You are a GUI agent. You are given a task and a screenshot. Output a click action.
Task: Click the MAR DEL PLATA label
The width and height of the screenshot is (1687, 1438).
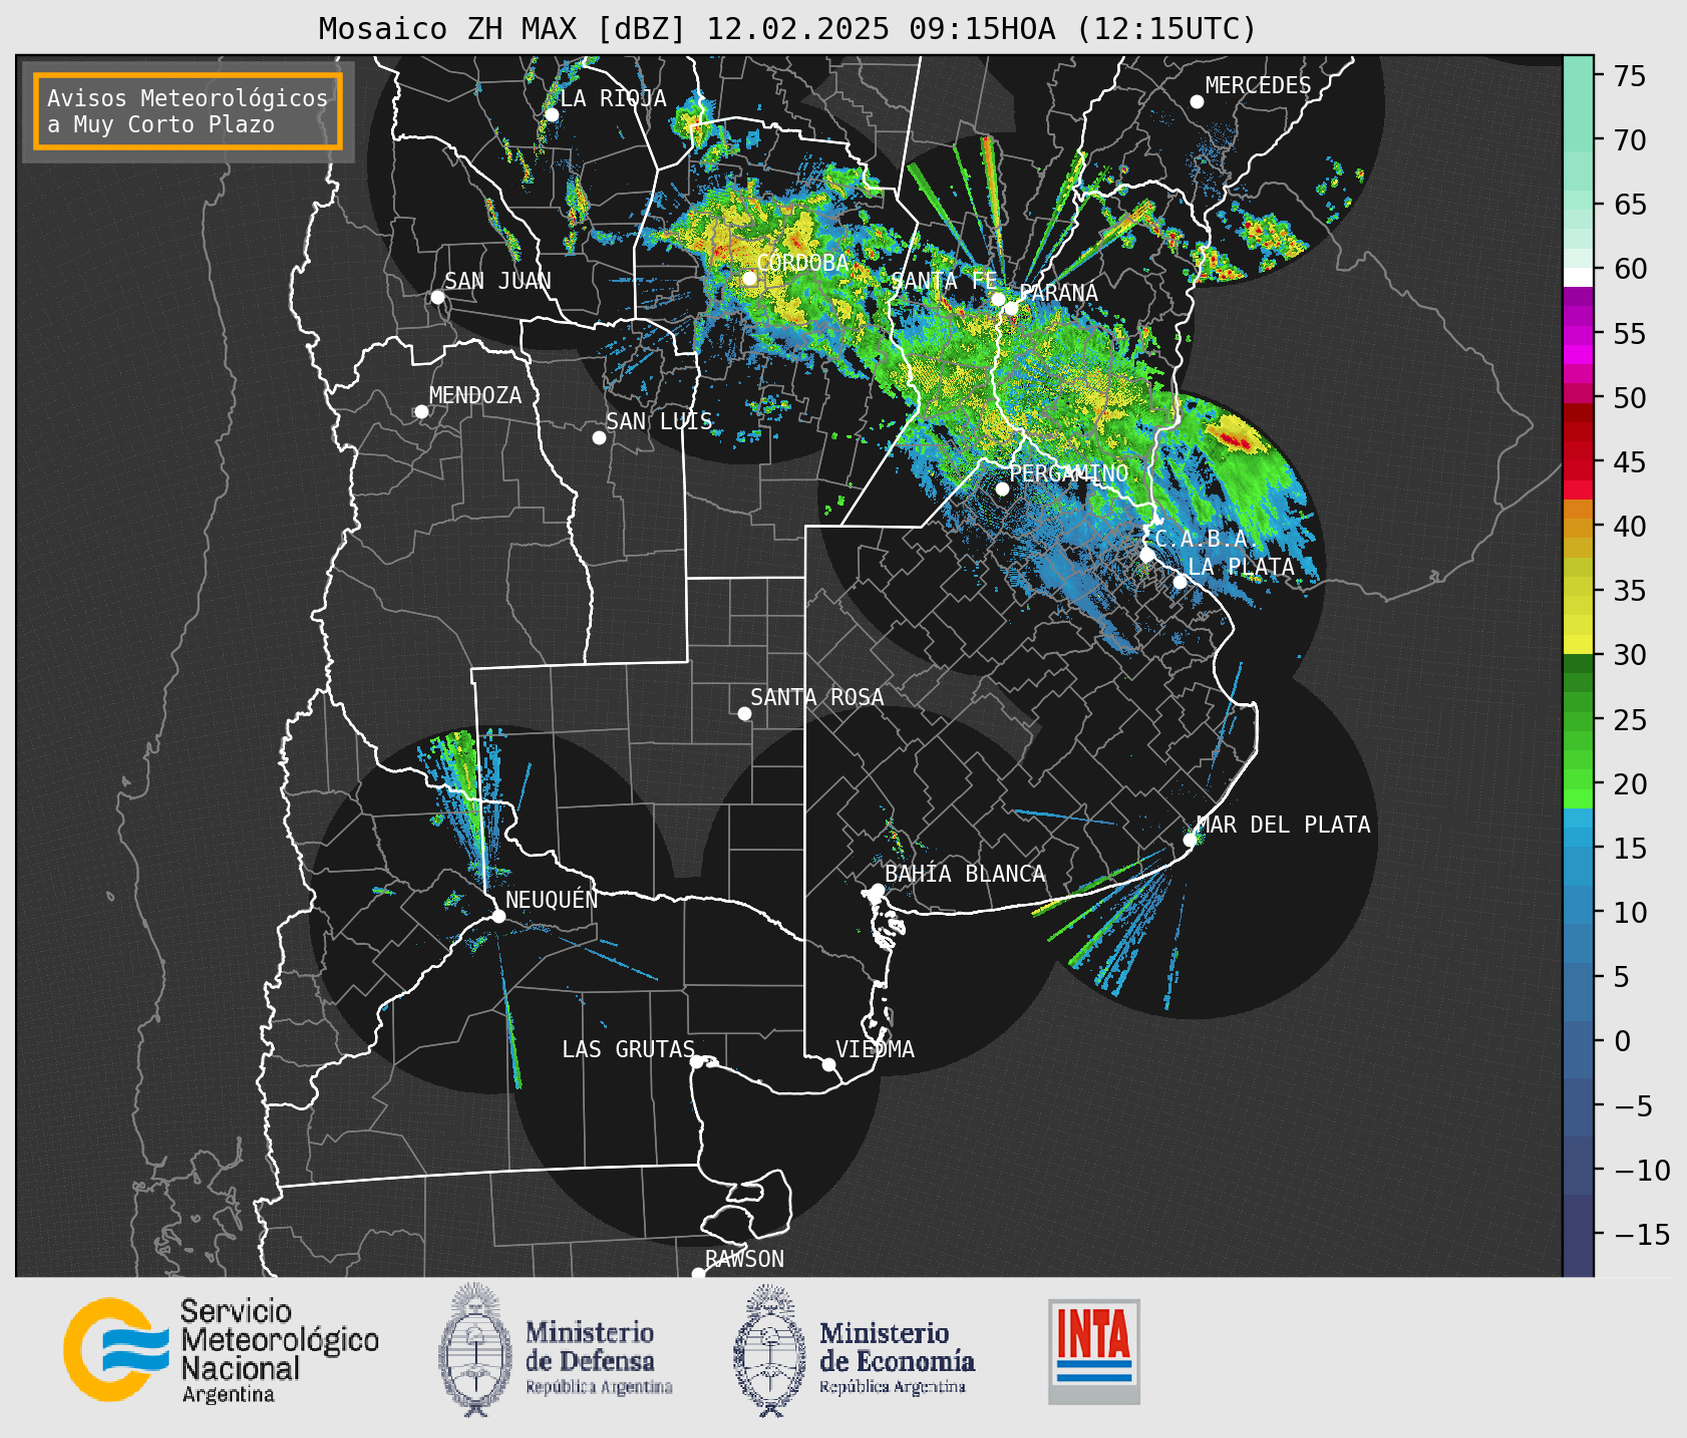[x=1283, y=825]
